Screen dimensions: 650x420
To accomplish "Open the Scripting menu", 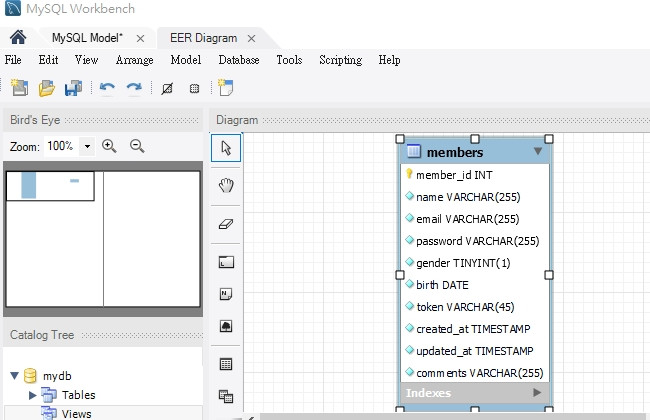I will pos(340,60).
